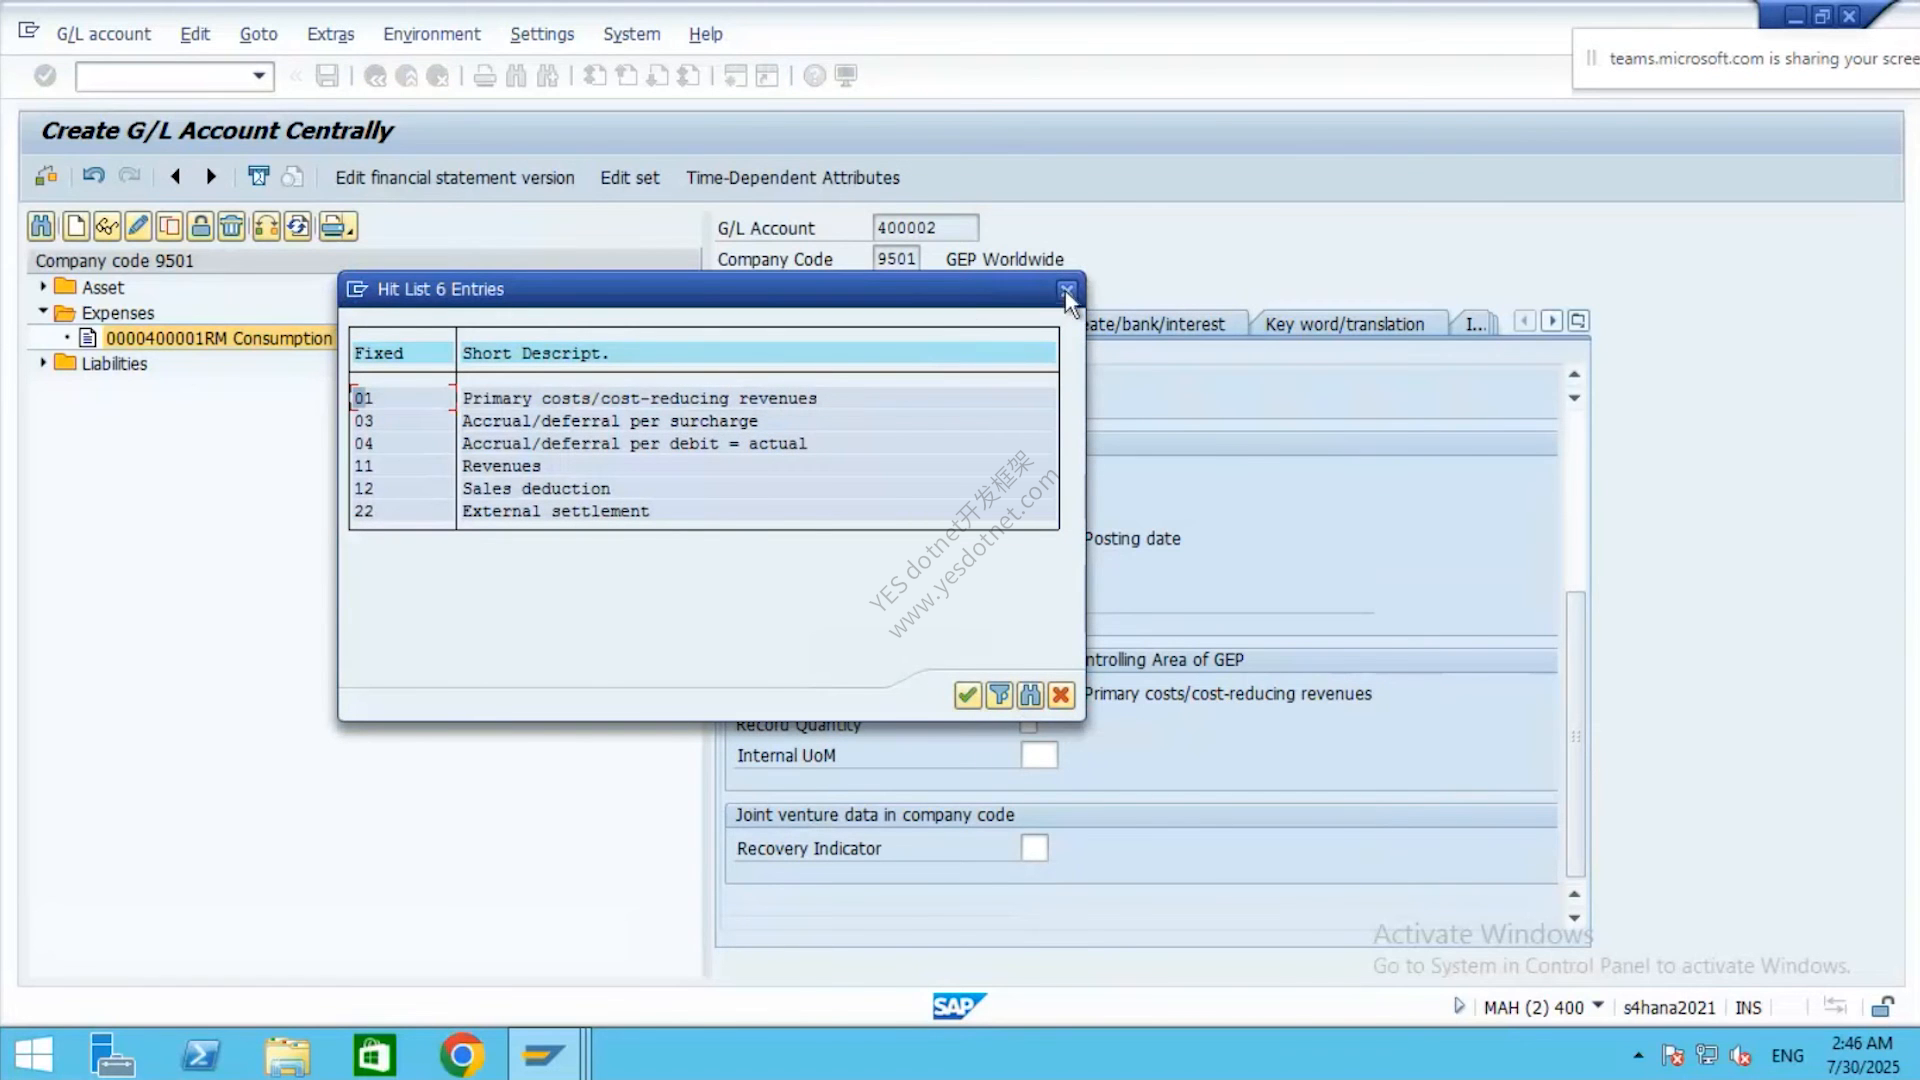The width and height of the screenshot is (1920, 1080).
Task: Select 0000400001RM Consumption tree item
Action: tap(219, 338)
